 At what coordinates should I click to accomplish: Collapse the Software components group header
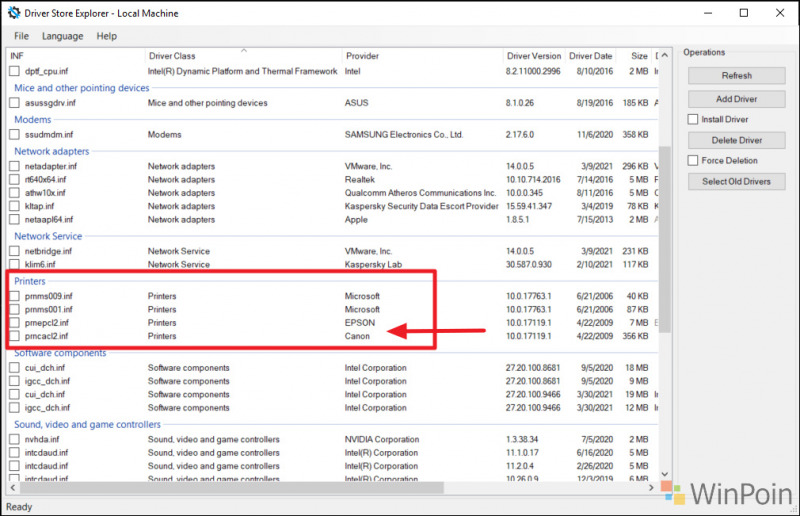pos(60,353)
